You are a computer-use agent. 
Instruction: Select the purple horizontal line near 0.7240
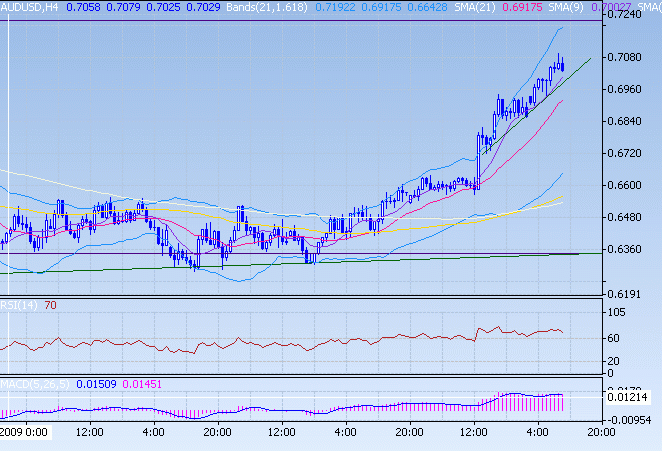click(x=300, y=21)
